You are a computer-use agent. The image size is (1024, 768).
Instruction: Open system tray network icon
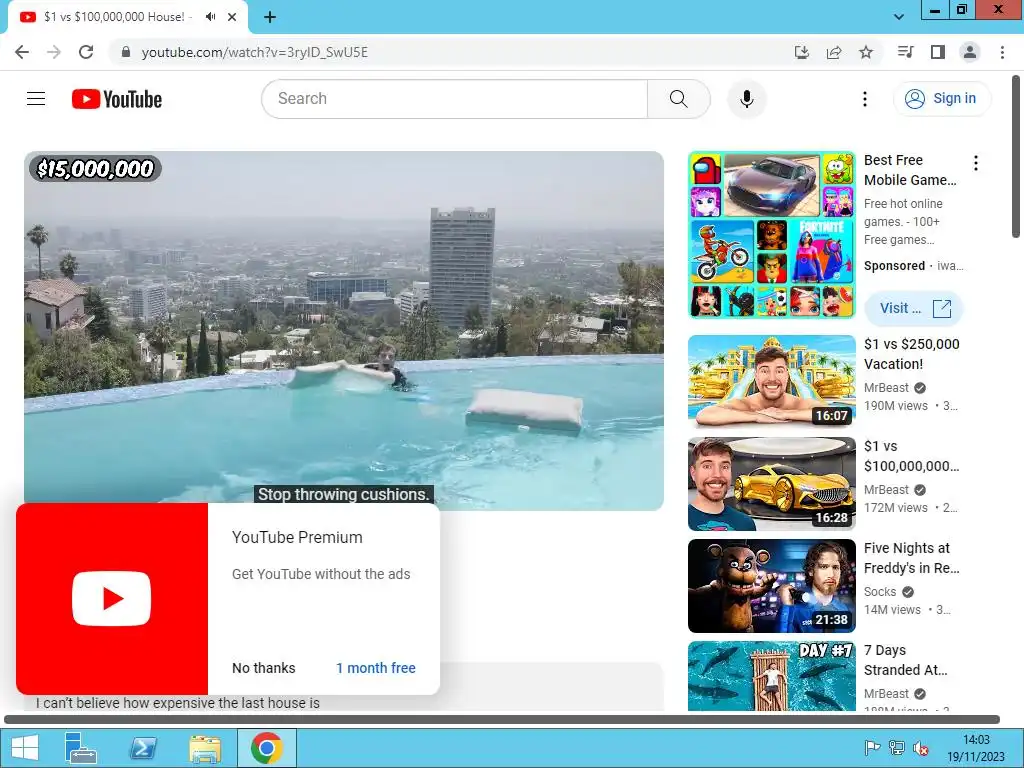[x=897, y=748]
